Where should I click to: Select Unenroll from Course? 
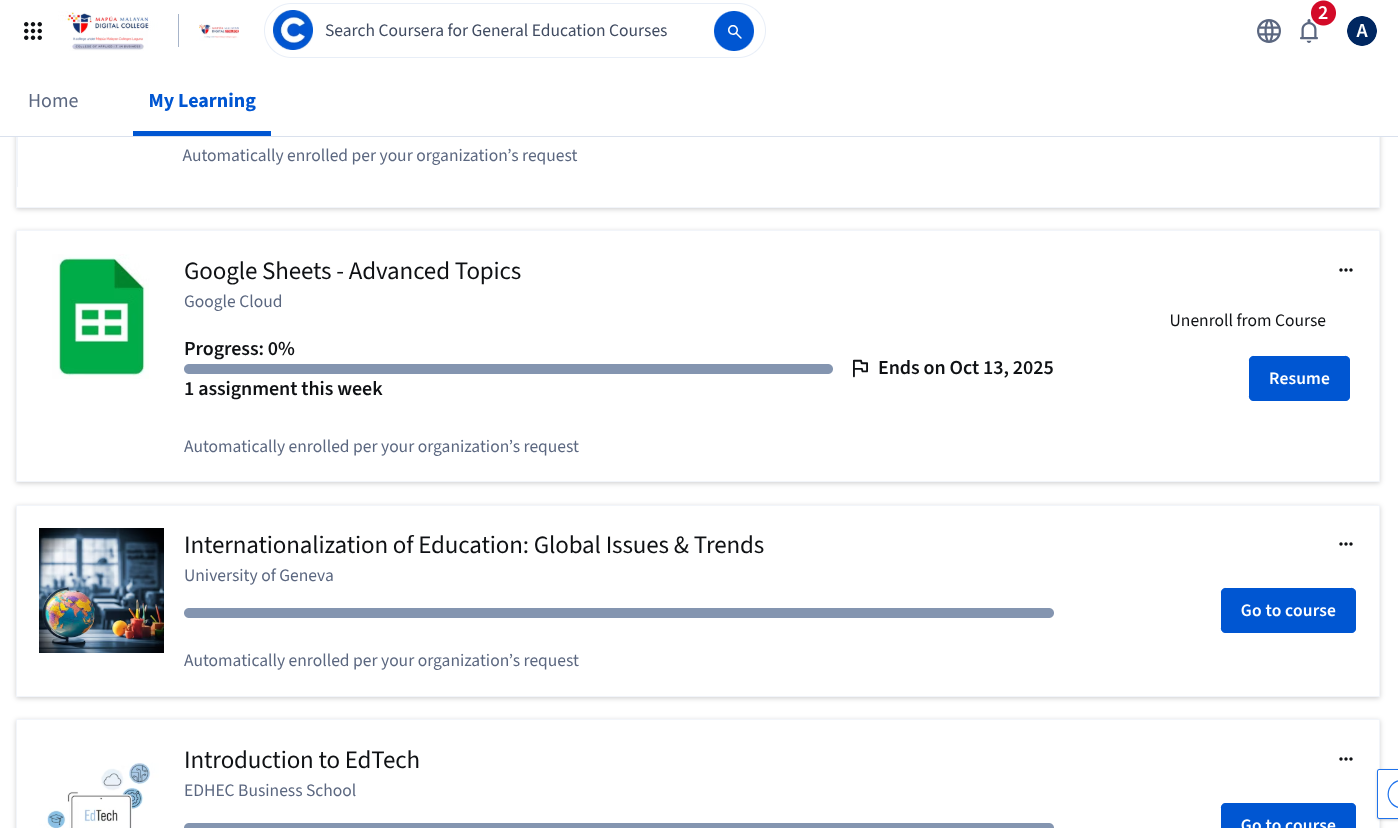[x=1247, y=320]
